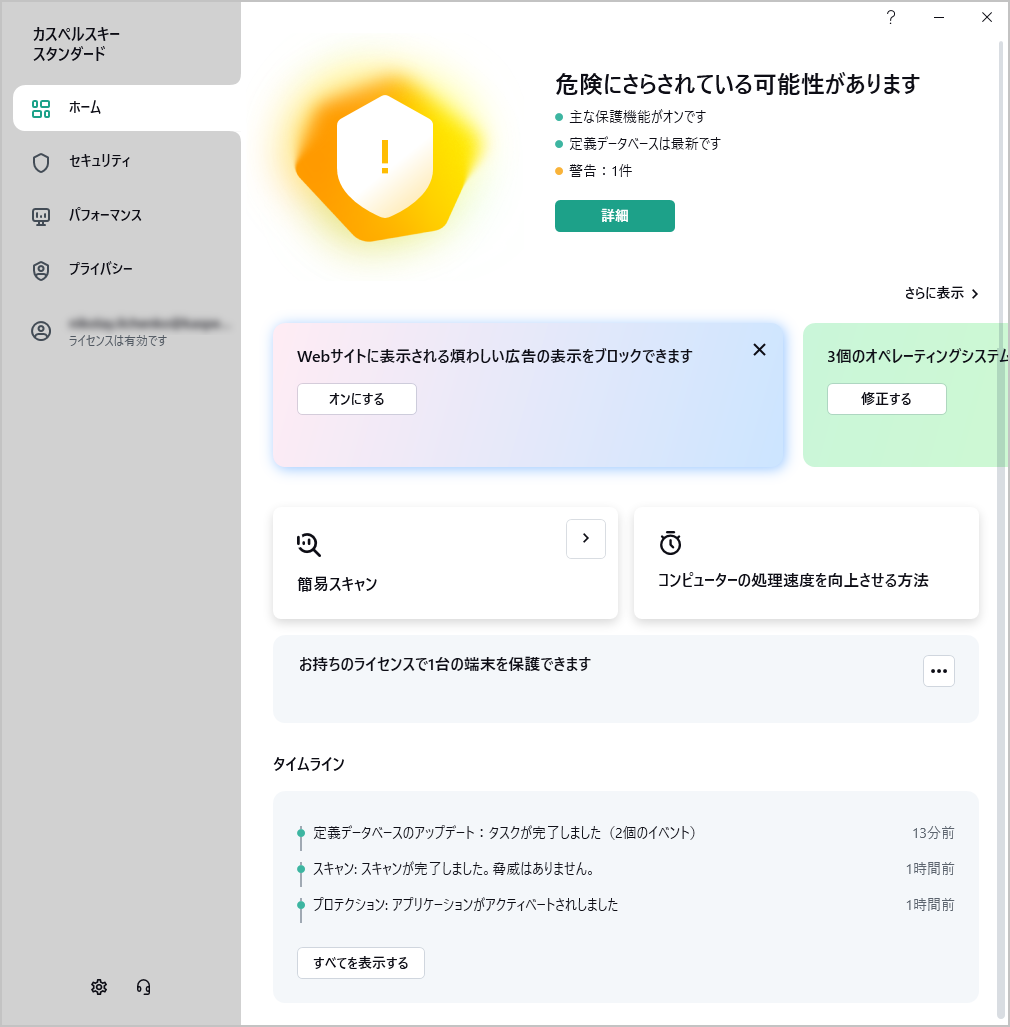
Task: Click the 13分前 timestamp
Action: pos(933,832)
